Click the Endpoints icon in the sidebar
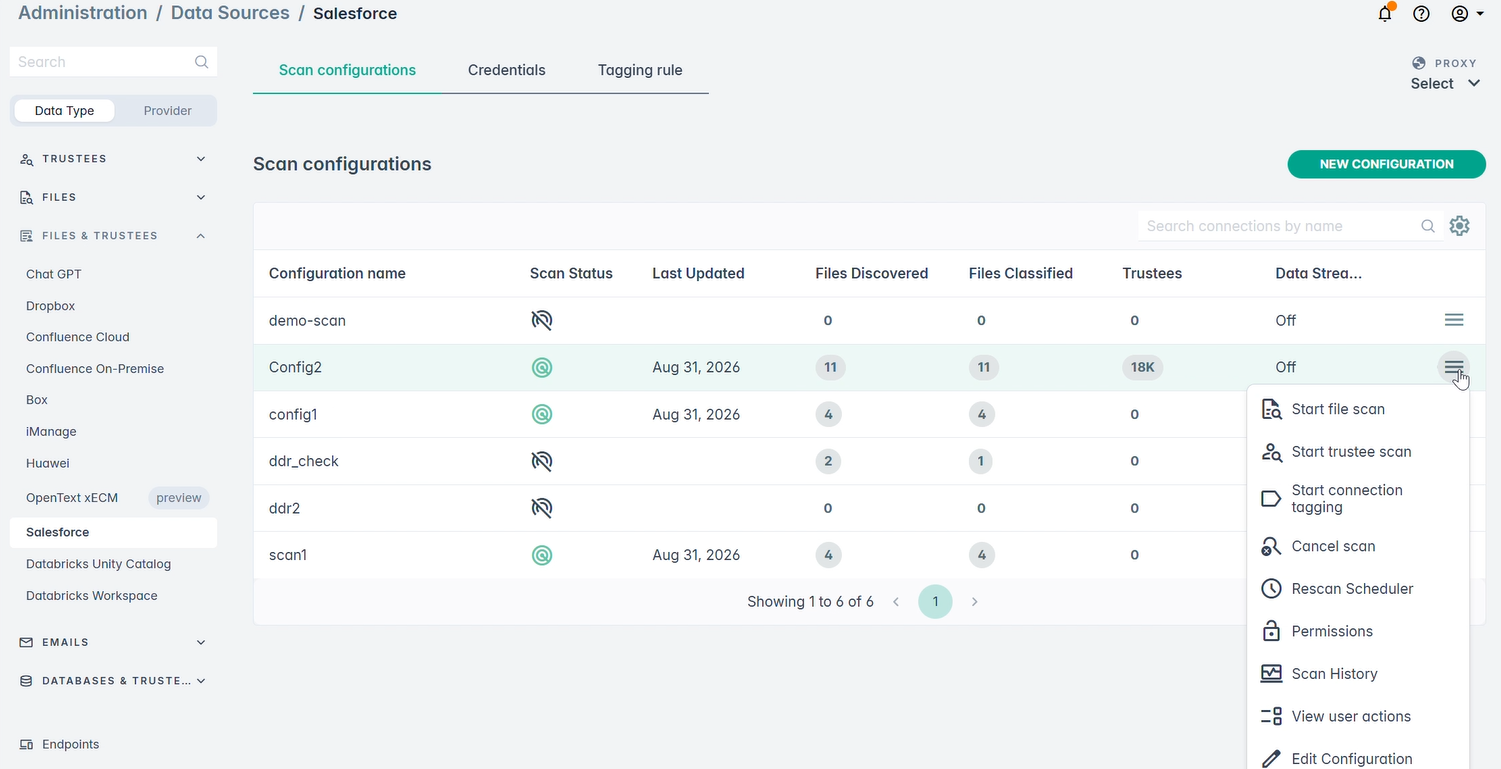The height and width of the screenshot is (769, 1501). point(27,744)
